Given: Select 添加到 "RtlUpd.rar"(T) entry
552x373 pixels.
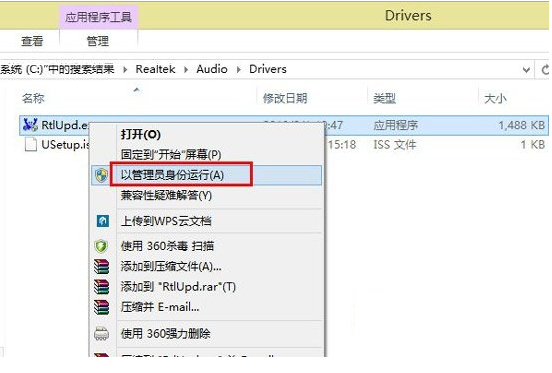Looking at the screenshot, I should (x=178, y=287).
